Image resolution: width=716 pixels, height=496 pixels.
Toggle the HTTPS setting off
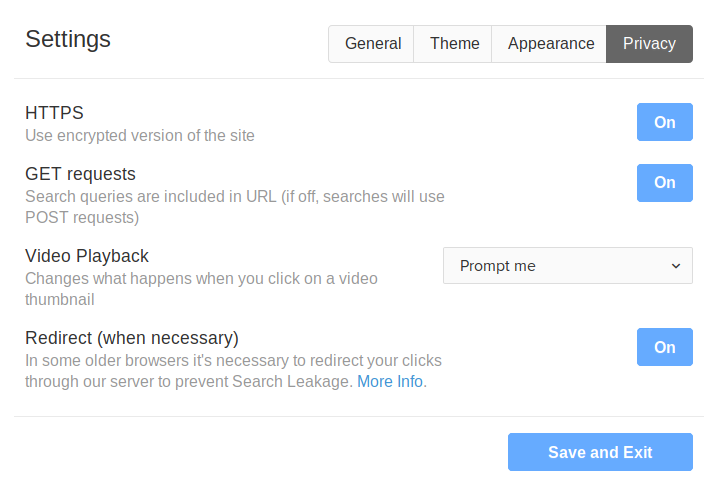click(x=664, y=122)
